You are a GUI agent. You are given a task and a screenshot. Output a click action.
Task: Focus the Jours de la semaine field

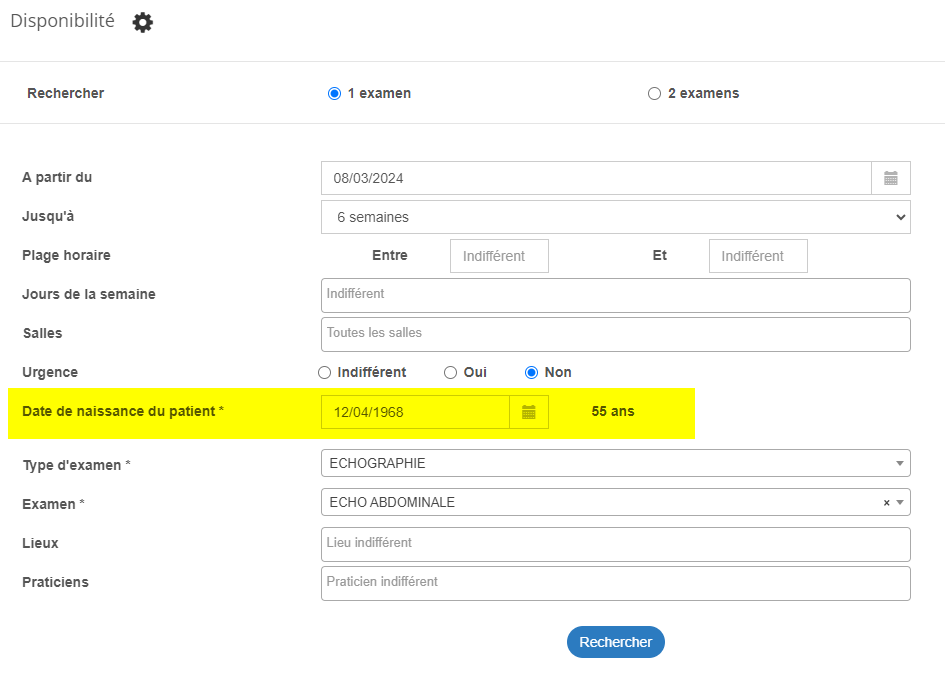[x=615, y=295]
